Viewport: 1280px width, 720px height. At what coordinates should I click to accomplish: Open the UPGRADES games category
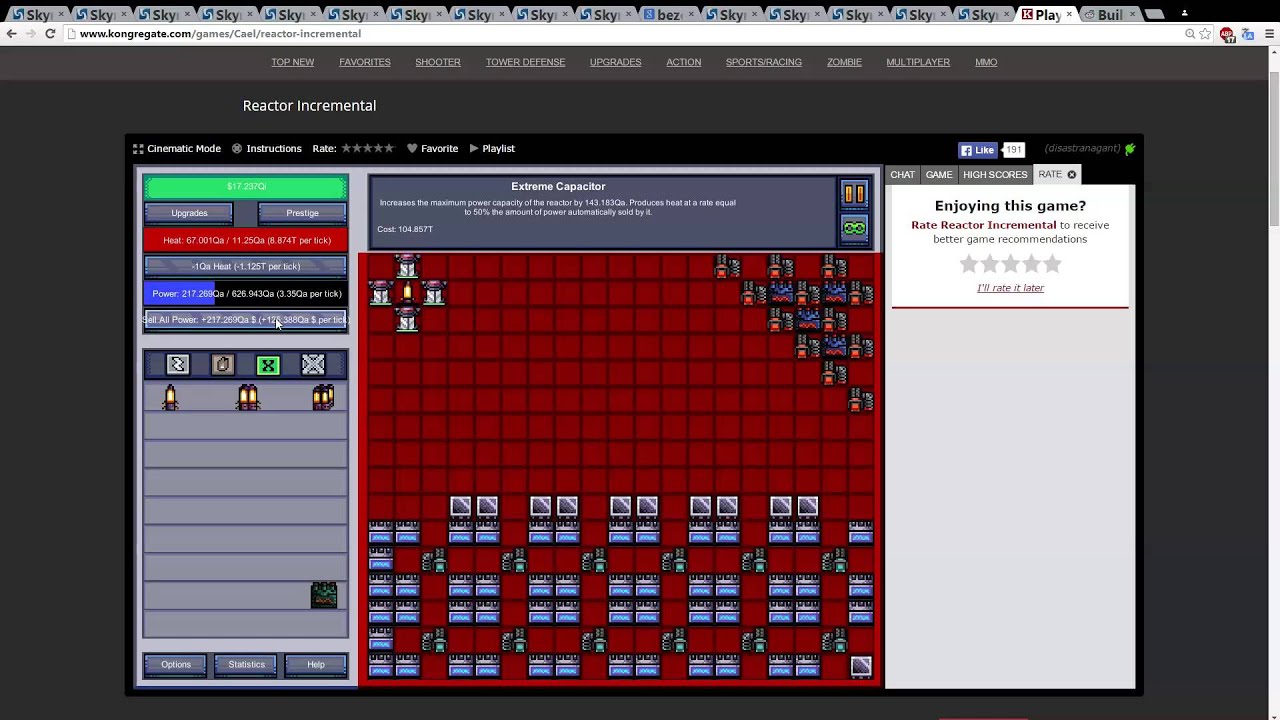coord(615,62)
